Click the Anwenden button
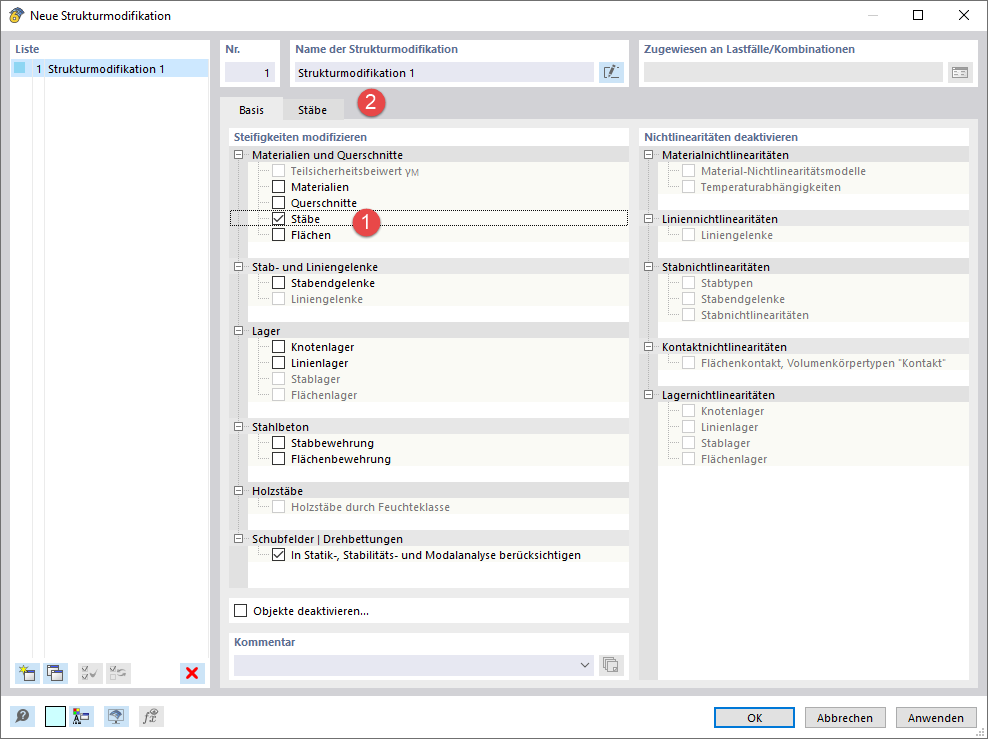The height and width of the screenshot is (739, 988). click(x=936, y=718)
